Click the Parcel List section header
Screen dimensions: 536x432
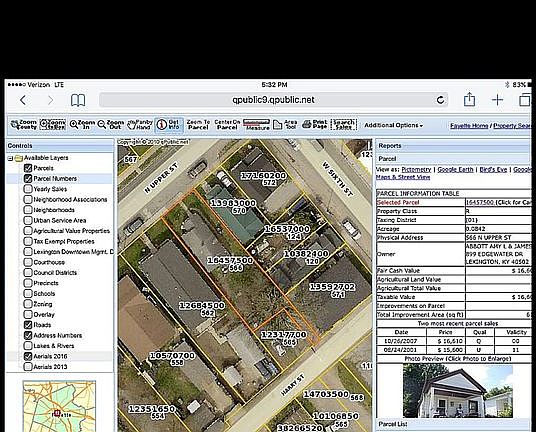[x=453, y=424]
